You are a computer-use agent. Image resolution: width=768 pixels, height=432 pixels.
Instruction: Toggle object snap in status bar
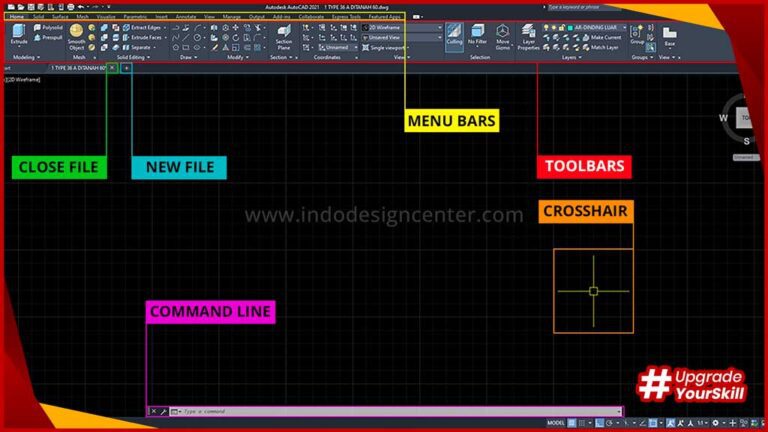pyautogui.click(x=652, y=423)
